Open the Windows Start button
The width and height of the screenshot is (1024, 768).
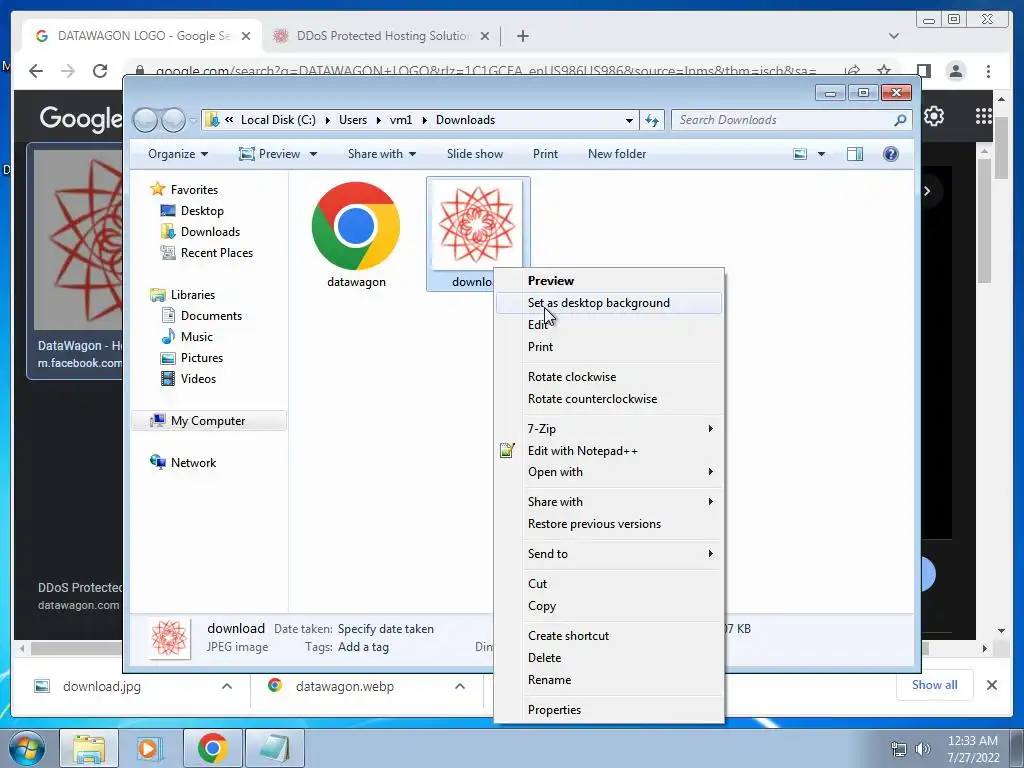click(x=27, y=748)
